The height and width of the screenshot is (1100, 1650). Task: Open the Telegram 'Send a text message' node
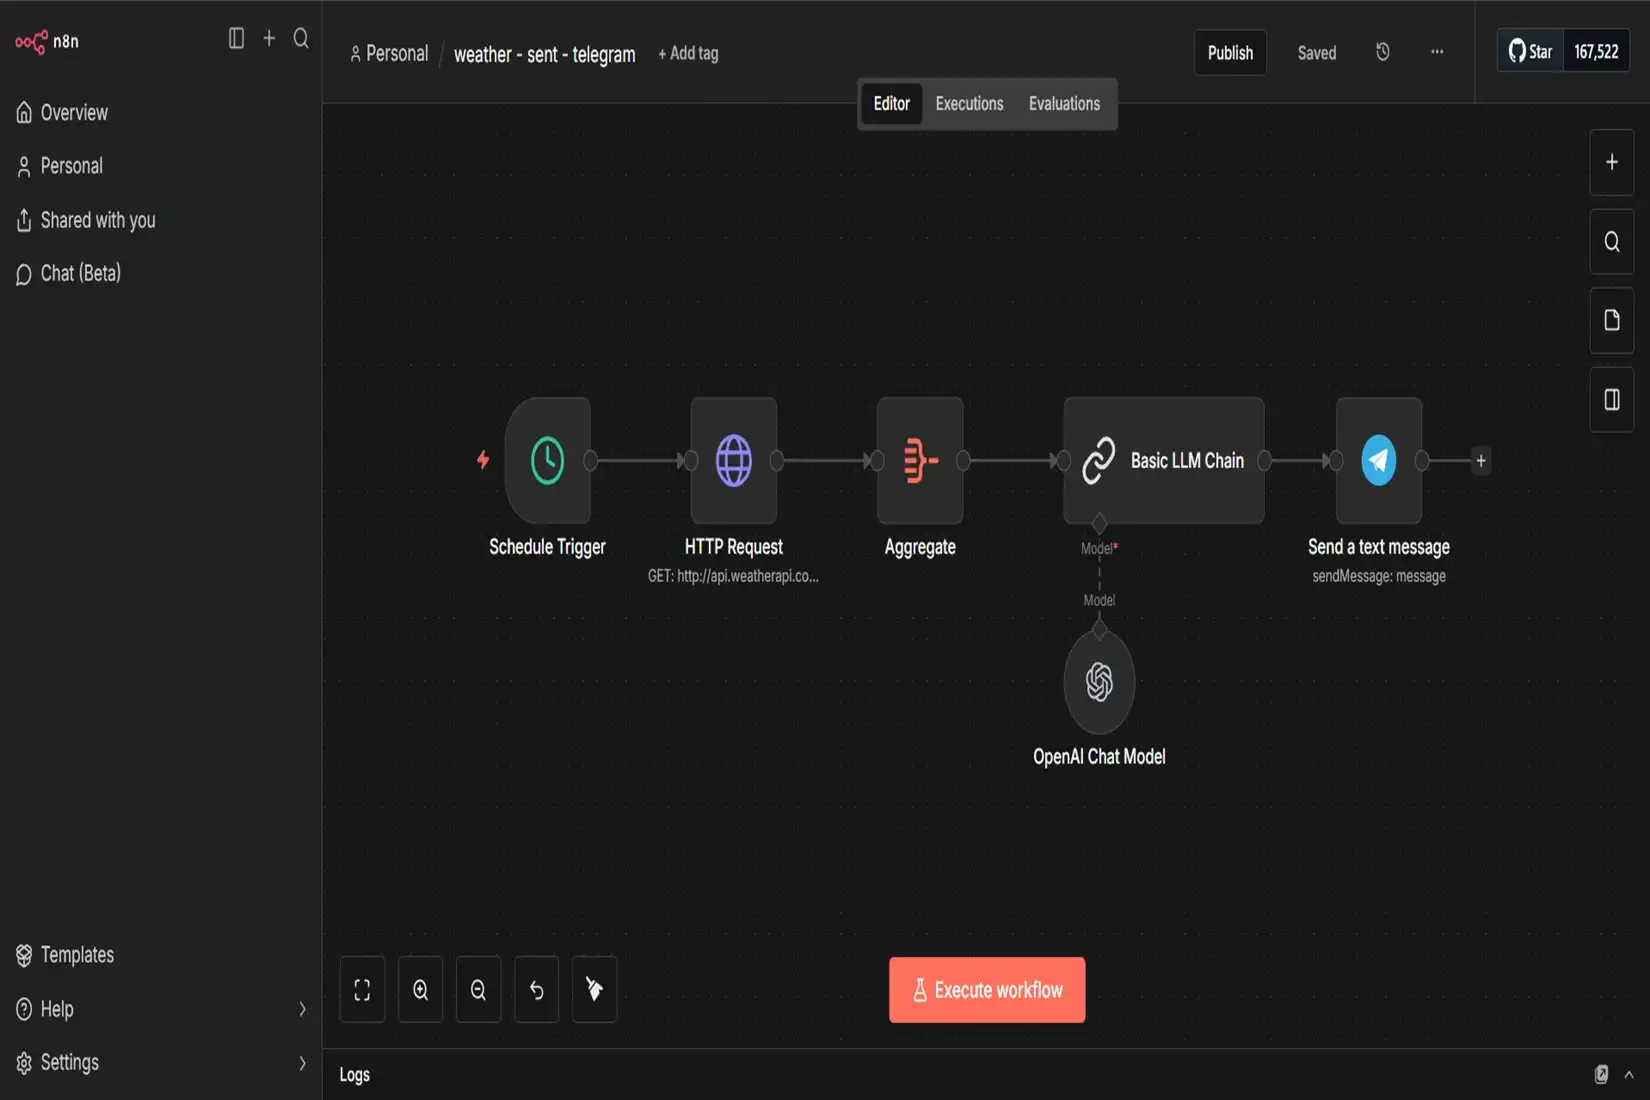[x=1378, y=460]
